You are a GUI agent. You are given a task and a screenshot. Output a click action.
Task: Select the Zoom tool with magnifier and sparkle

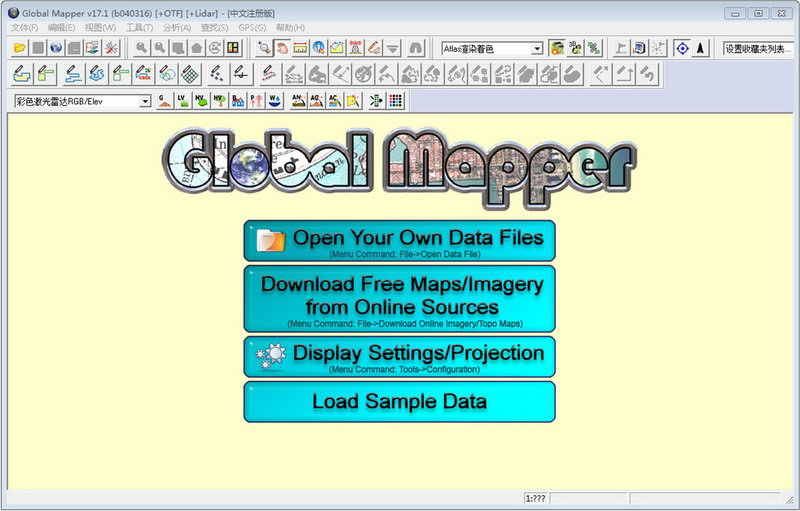click(264, 48)
